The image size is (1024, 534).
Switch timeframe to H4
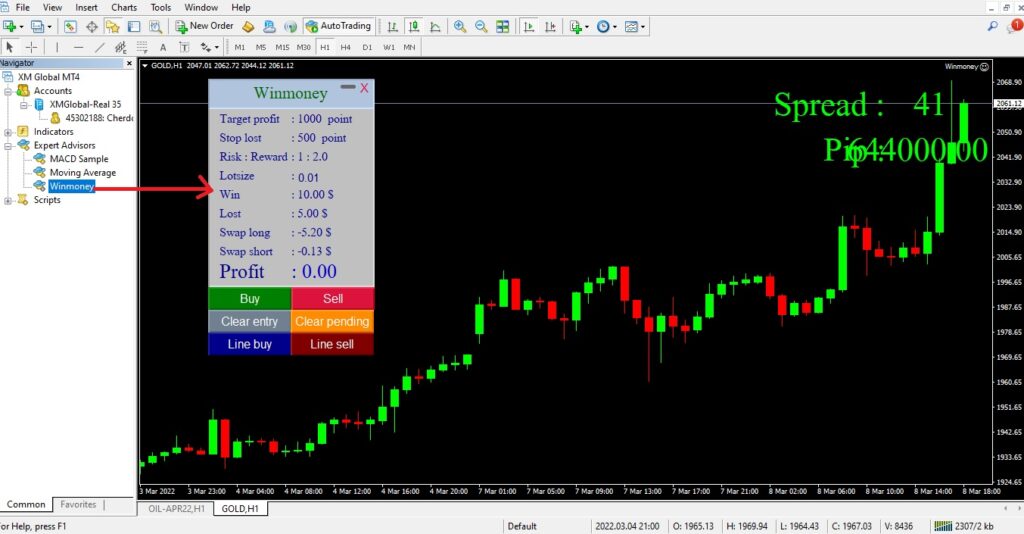(x=345, y=47)
